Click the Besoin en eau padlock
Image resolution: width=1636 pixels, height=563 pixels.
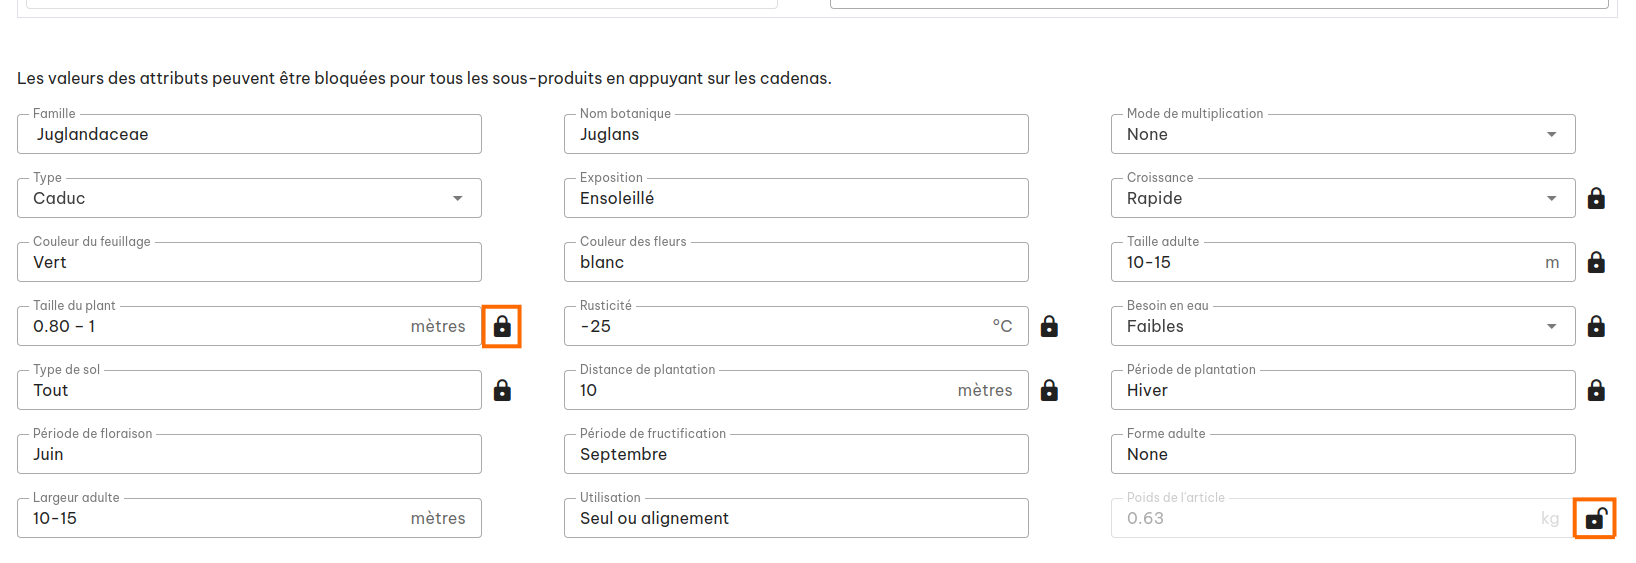[1596, 326]
